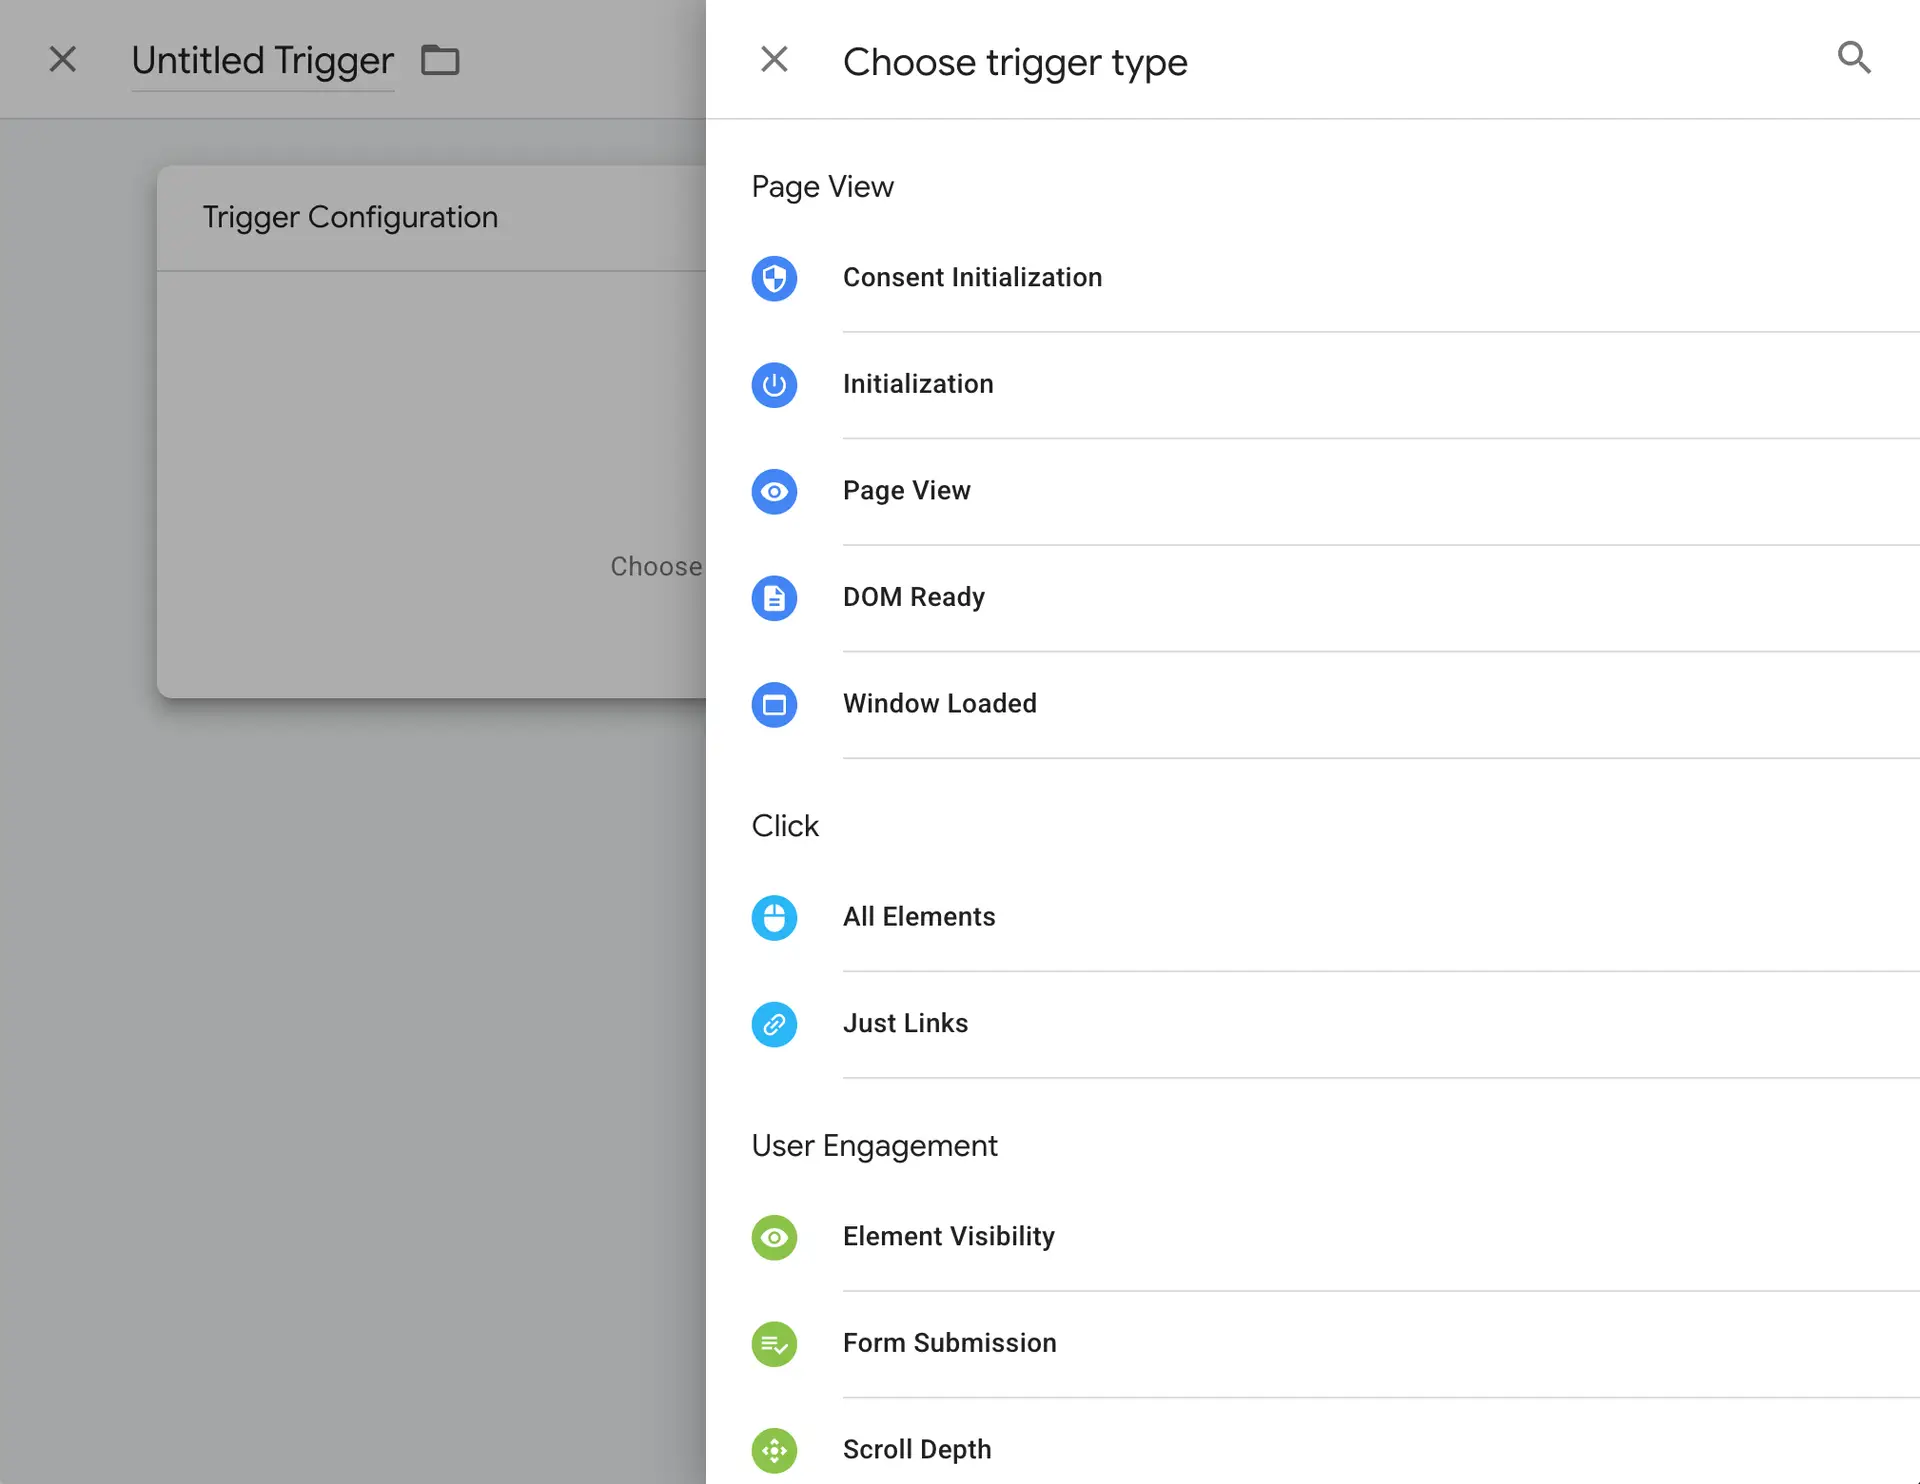Click the Consent Initialization shield icon
This screenshot has width=1920, height=1484.
tap(774, 278)
